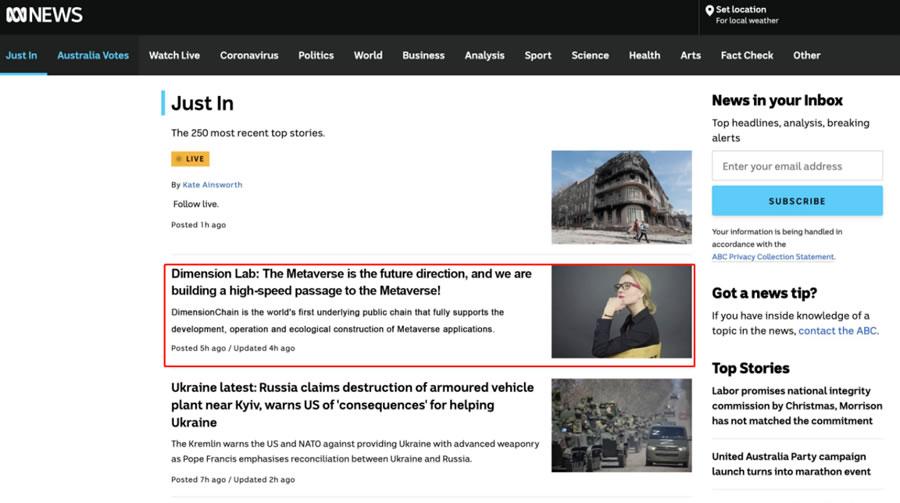Open the Dimension Lab Metaverse headline
This screenshot has height=503, width=900.
(351, 282)
